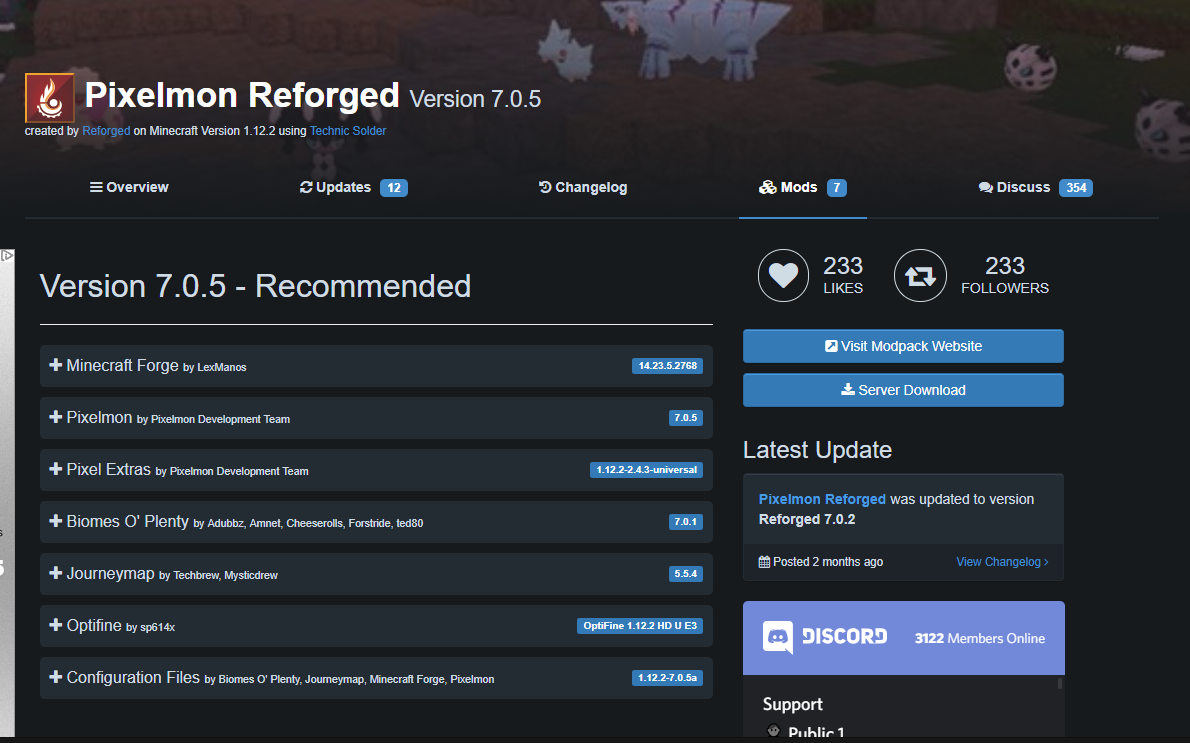Click the Version 7.0.5 - Recommended heading
The width and height of the screenshot is (1190, 743).
(255, 286)
